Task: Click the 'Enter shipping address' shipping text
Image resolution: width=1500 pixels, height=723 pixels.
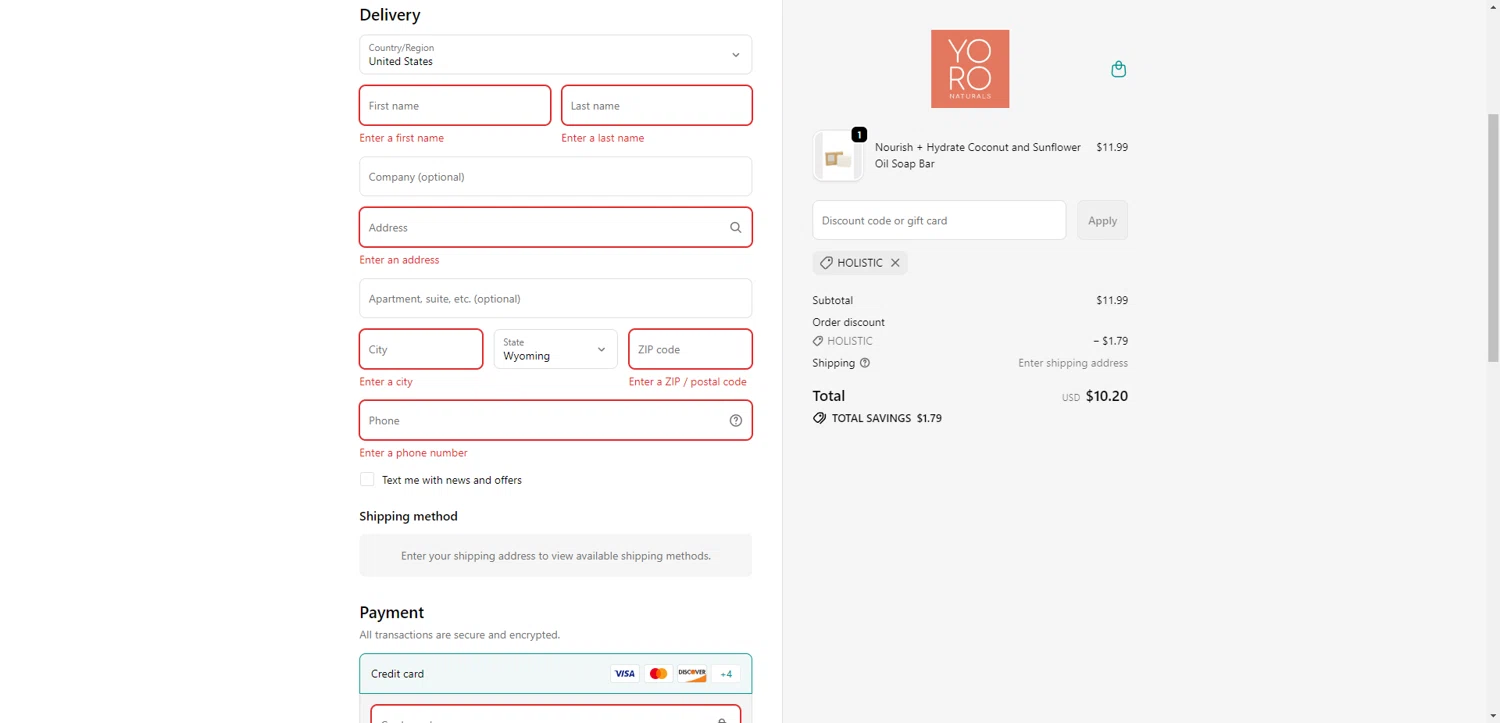Action: 1073,363
